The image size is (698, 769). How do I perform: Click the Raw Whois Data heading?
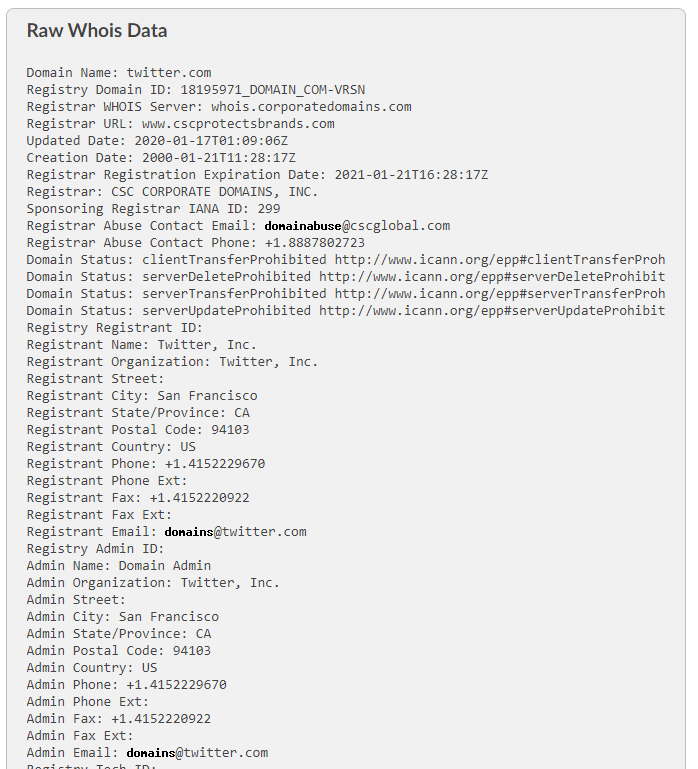97,30
